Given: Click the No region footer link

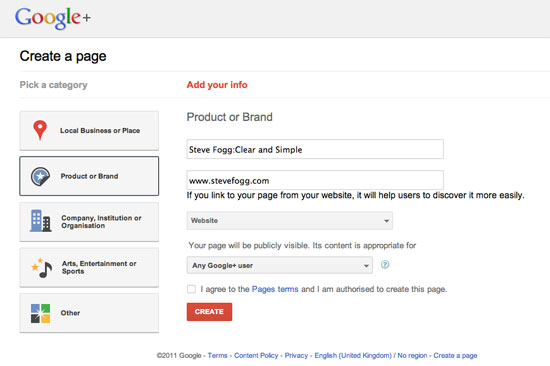Looking at the screenshot, I should pyautogui.click(x=412, y=355).
